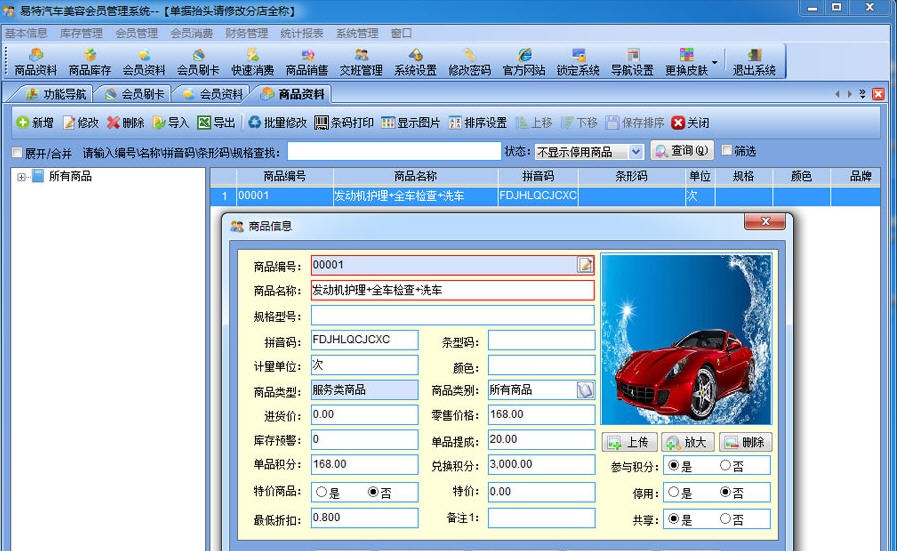
Task: Open 库存管理 menu
Action: click(81, 33)
